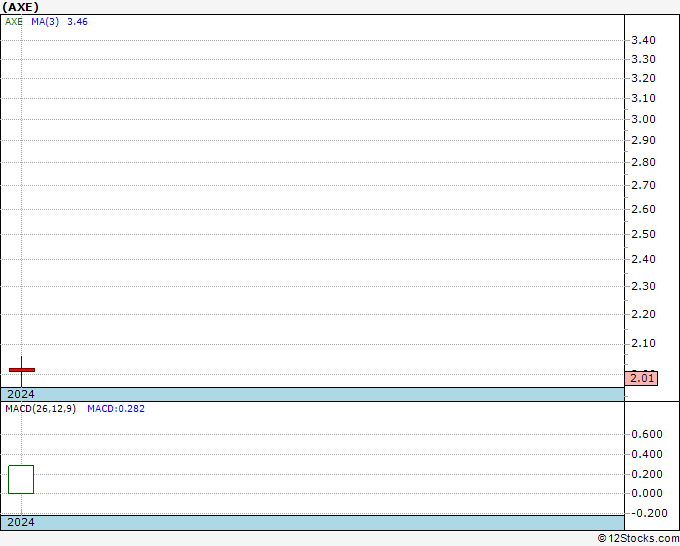Click the MA(3) indicator label
The width and height of the screenshot is (680, 546).
point(45,22)
